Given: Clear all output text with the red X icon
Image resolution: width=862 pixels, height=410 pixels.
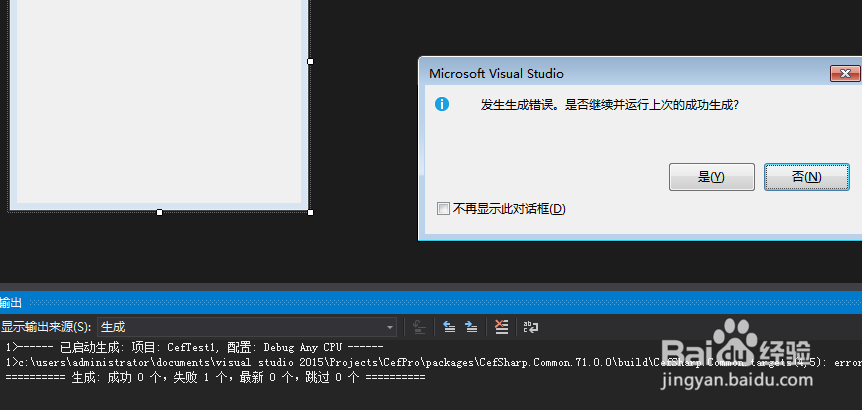Looking at the screenshot, I should tap(501, 328).
